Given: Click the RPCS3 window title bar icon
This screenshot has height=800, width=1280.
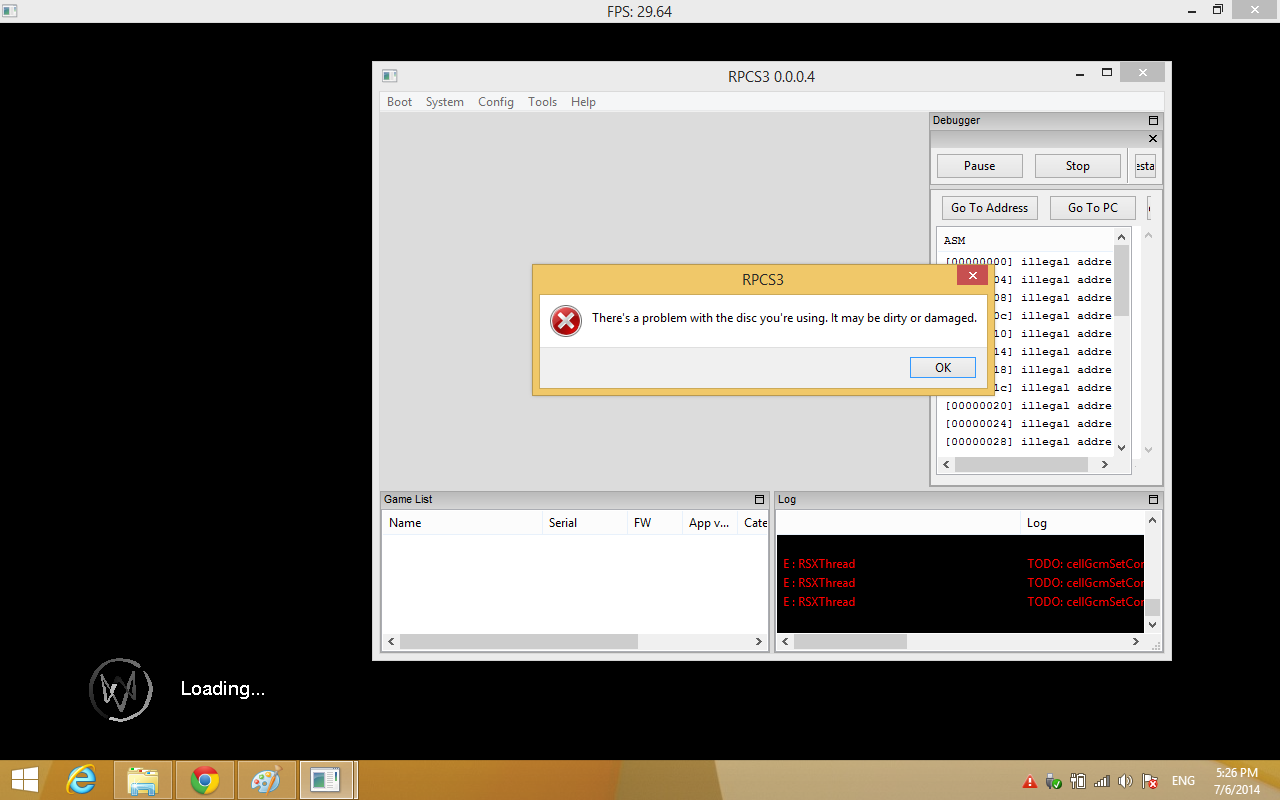Looking at the screenshot, I should tap(390, 76).
